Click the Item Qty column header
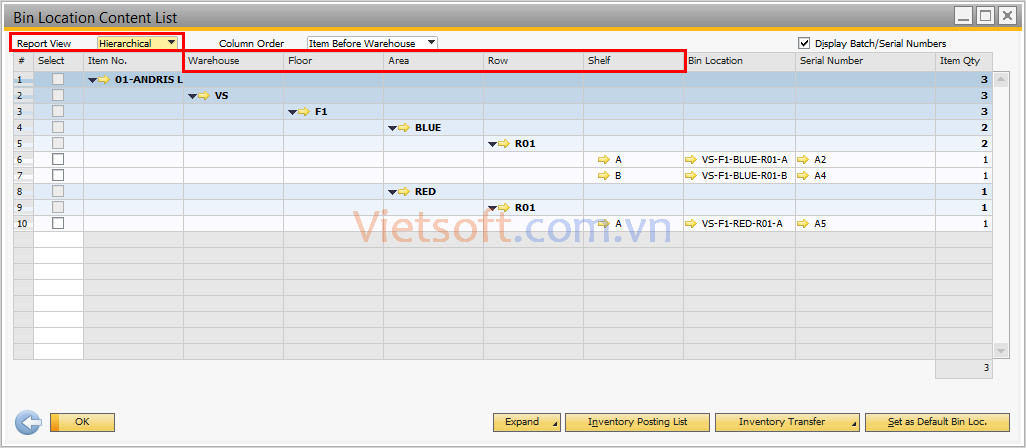Image resolution: width=1026 pixels, height=448 pixels. (x=964, y=61)
